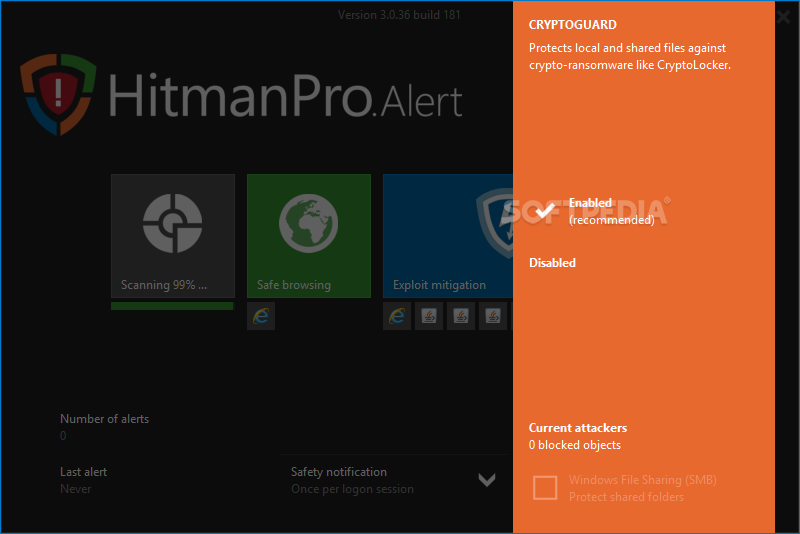
Task: Close the window with the X
Action: (x=784, y=17)
